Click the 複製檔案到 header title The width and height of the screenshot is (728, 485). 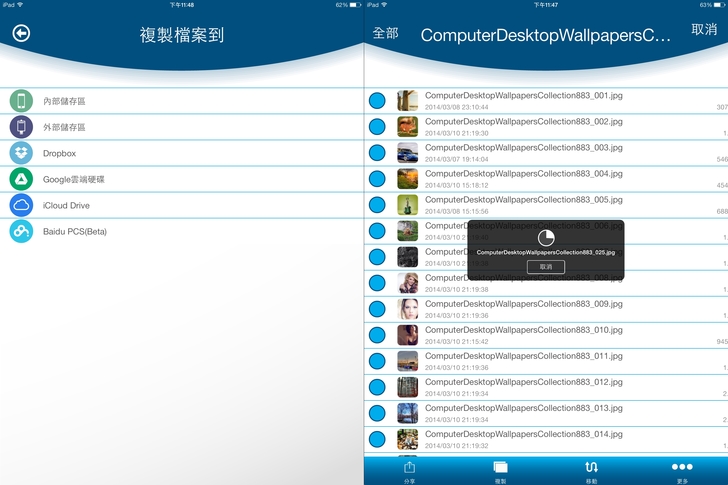coord(182,35)
